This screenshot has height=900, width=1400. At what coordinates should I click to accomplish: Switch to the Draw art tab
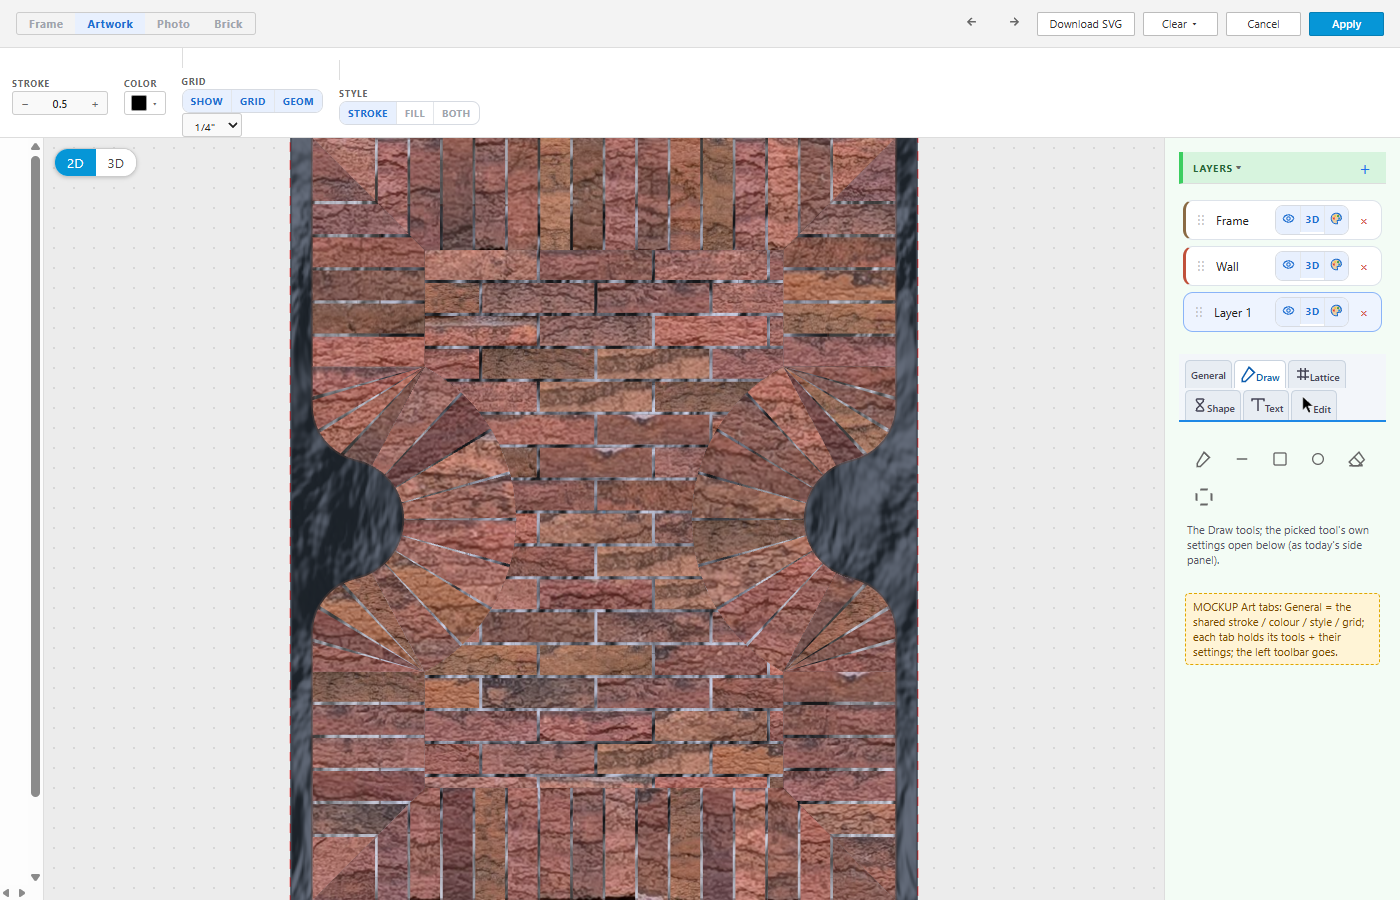[1260, 375]
